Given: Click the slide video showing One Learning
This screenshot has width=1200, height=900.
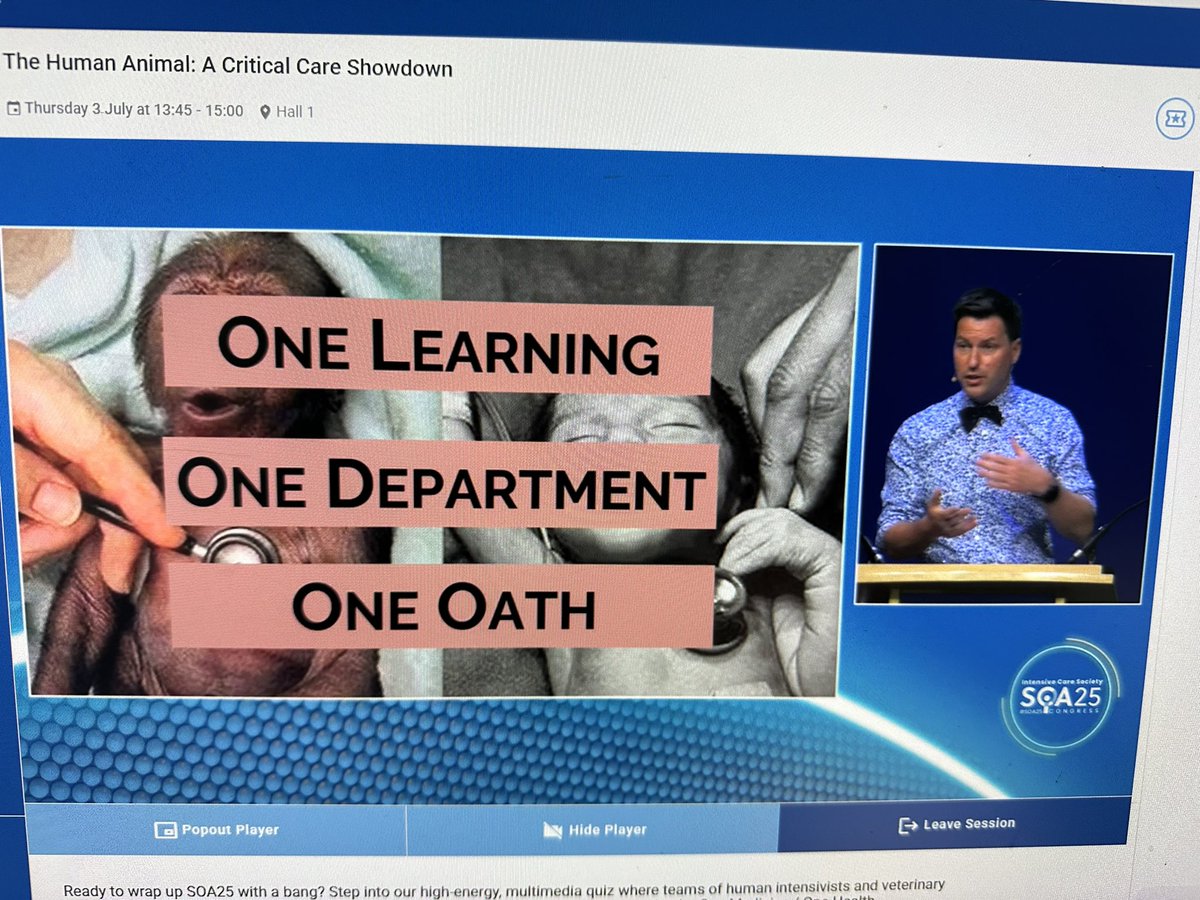Looking at the screenshot, I should [430, 465].
